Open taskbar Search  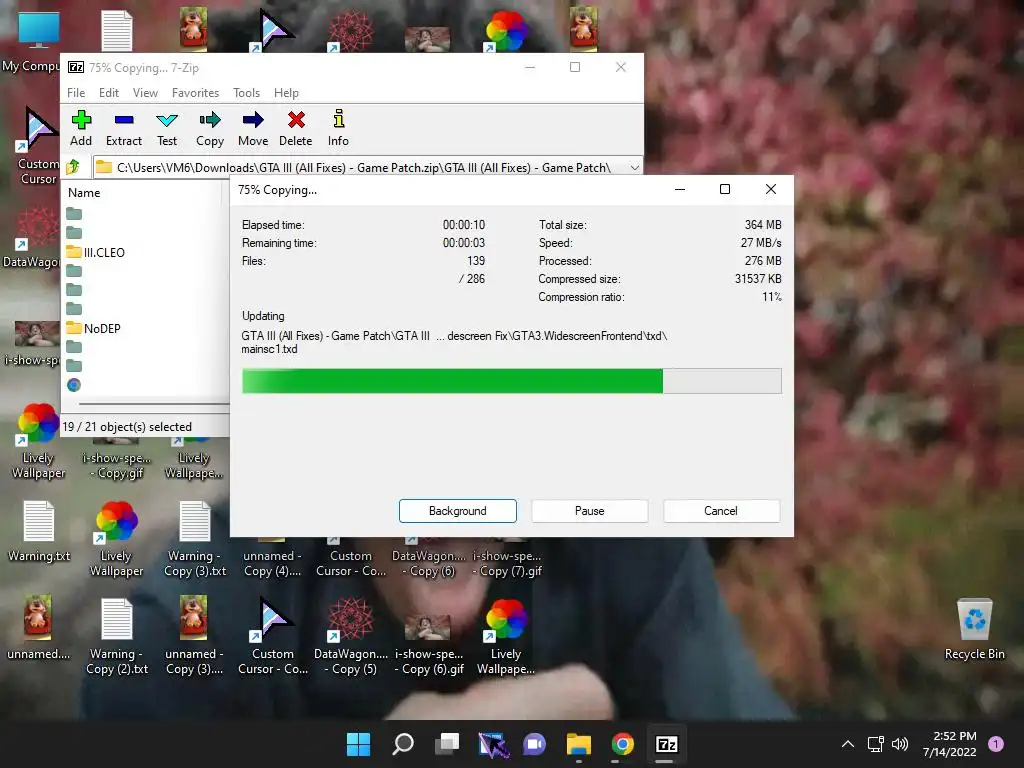click(x=402, y=744)
